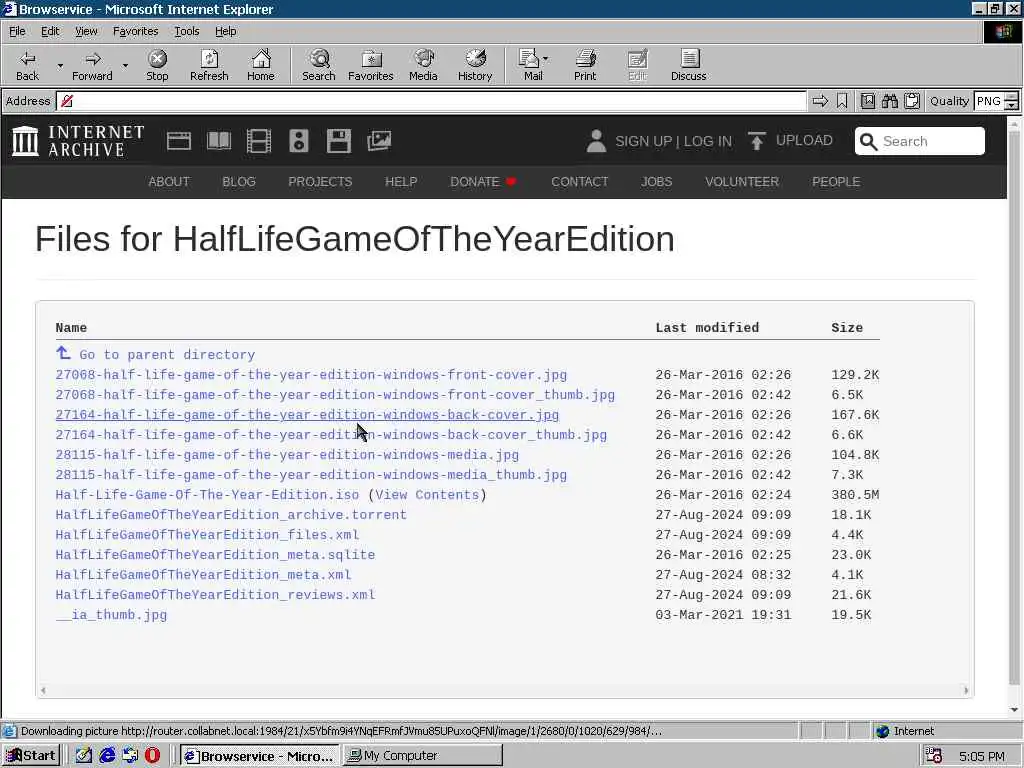This screenshot has height=768, width=1024.
Task: Open the Favorites toolbar pane
Action: click(371, 65)
